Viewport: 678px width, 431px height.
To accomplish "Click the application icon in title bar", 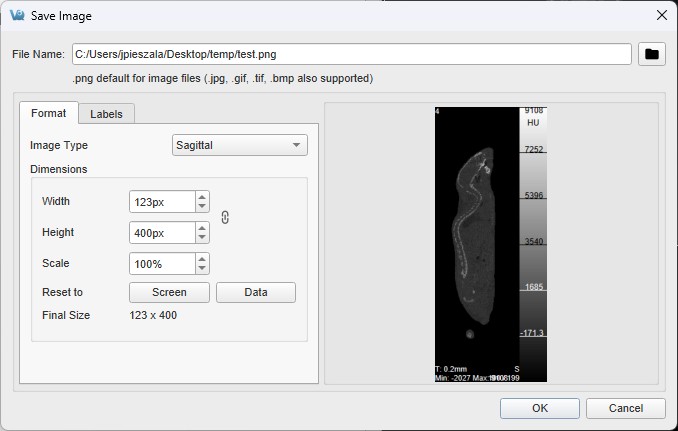I will 17,15.
